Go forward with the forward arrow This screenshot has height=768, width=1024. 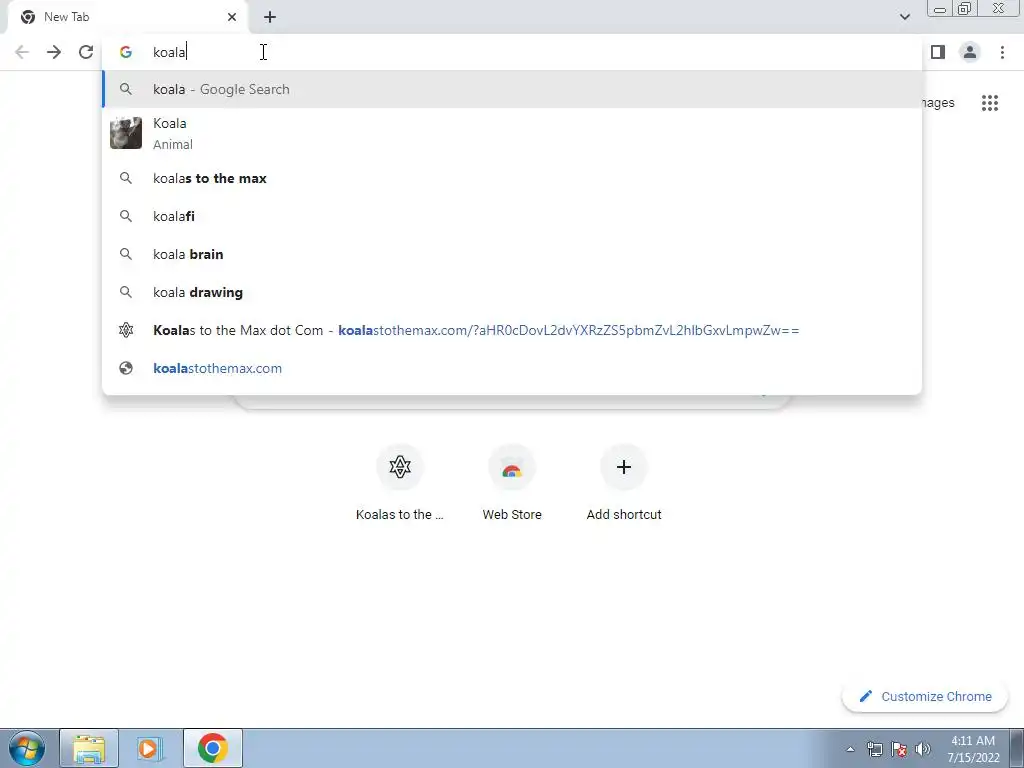point(54,52)
